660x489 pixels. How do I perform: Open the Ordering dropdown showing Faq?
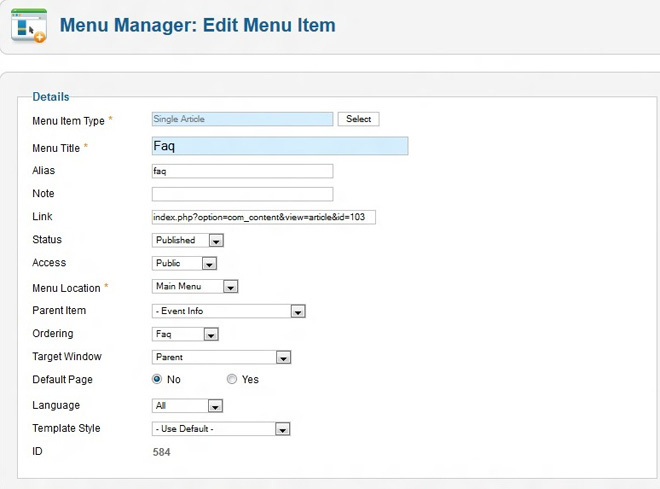(185, 334)
